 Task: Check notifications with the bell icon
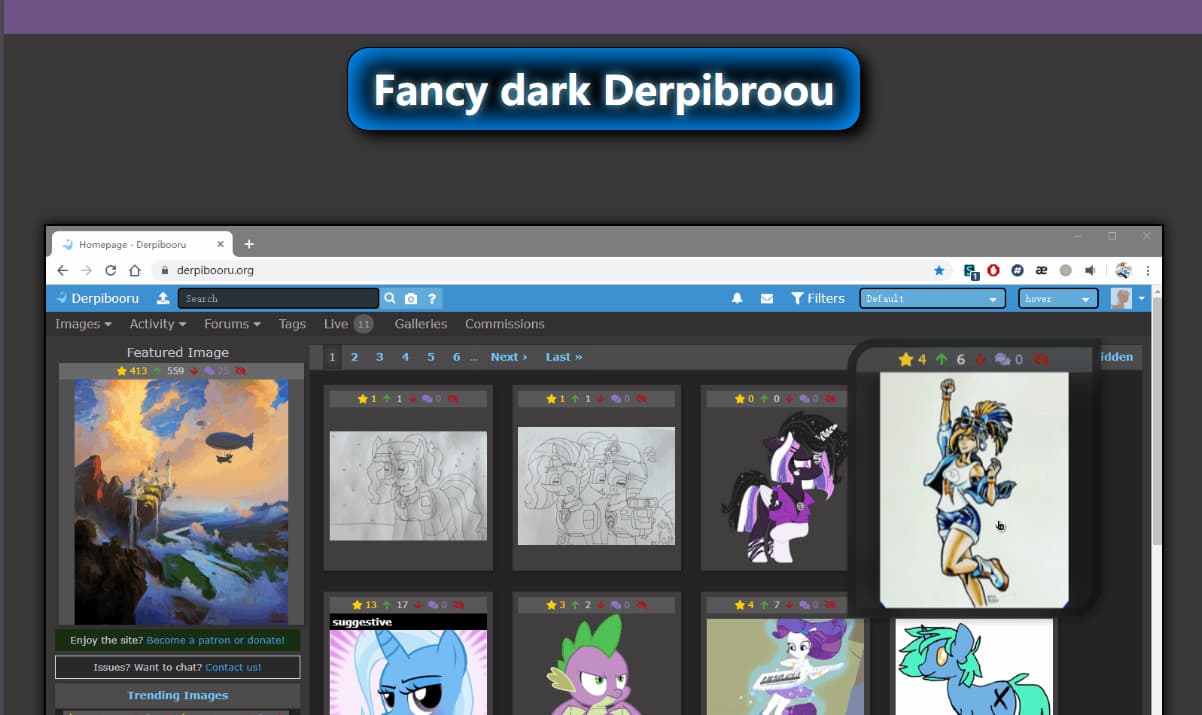pos(737,298)
